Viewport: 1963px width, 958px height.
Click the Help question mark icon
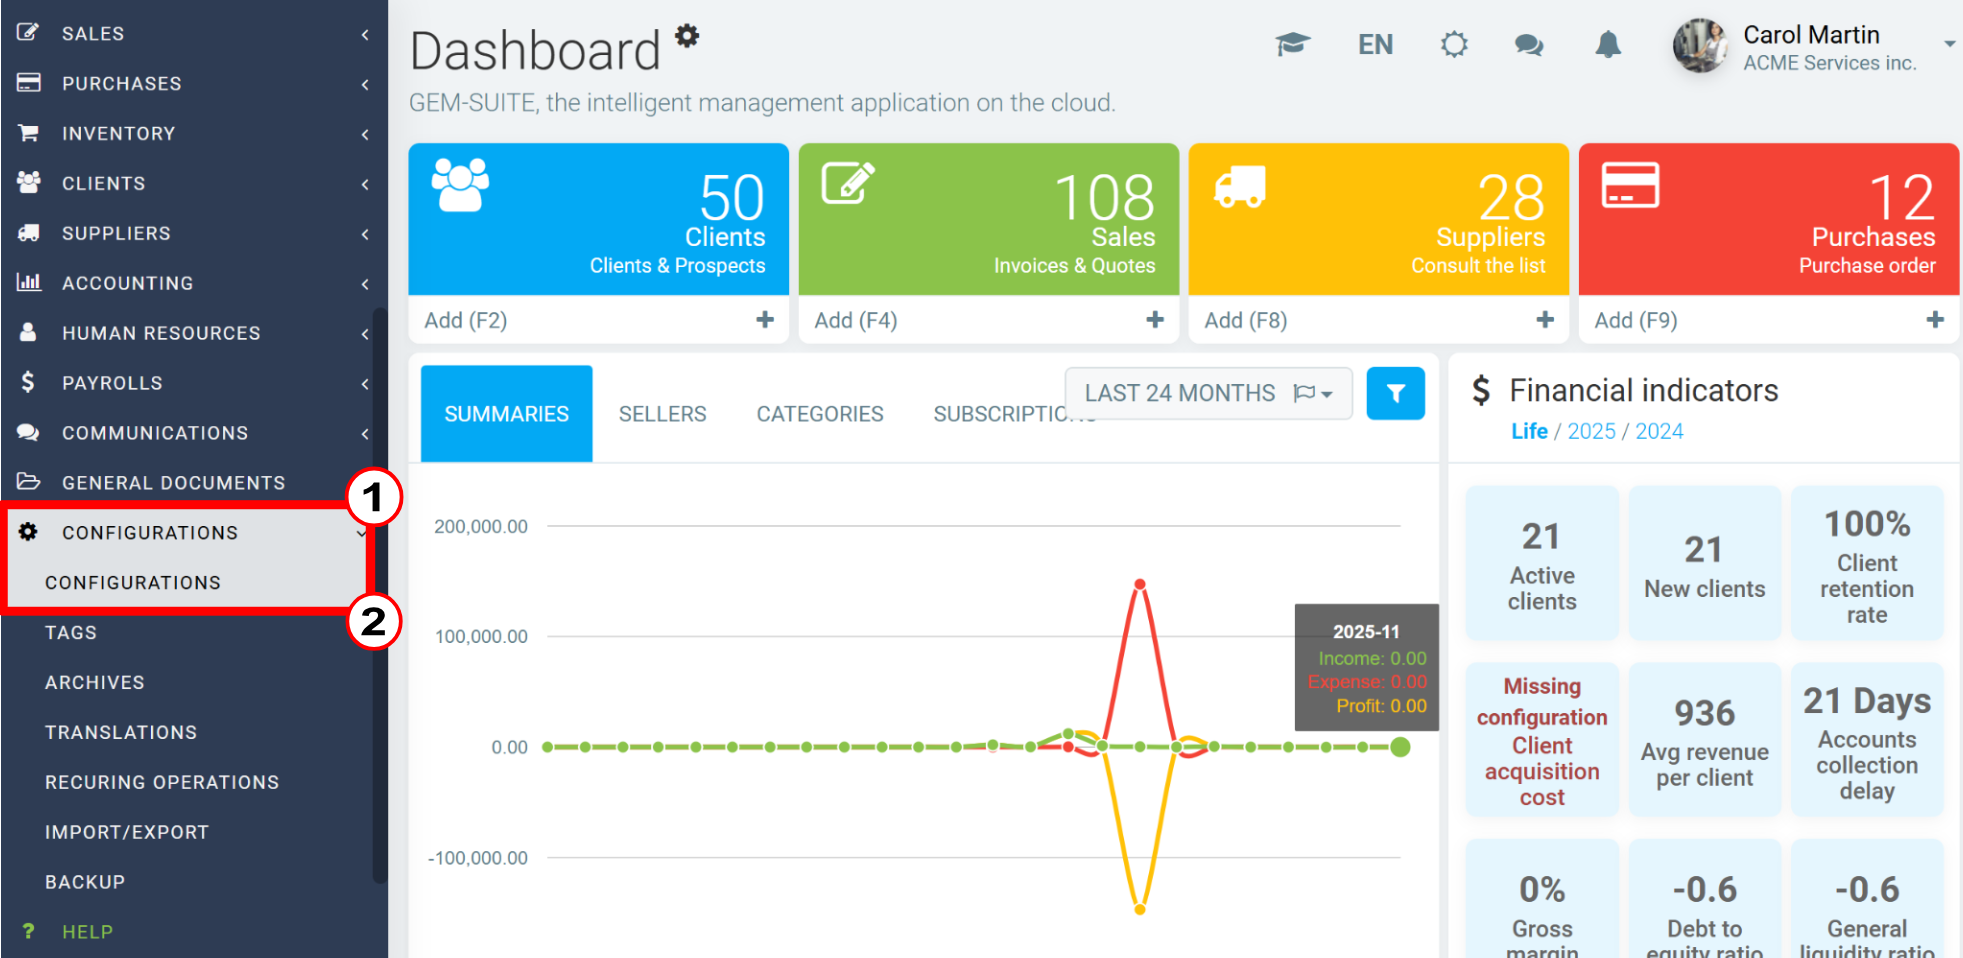point(28,931)
